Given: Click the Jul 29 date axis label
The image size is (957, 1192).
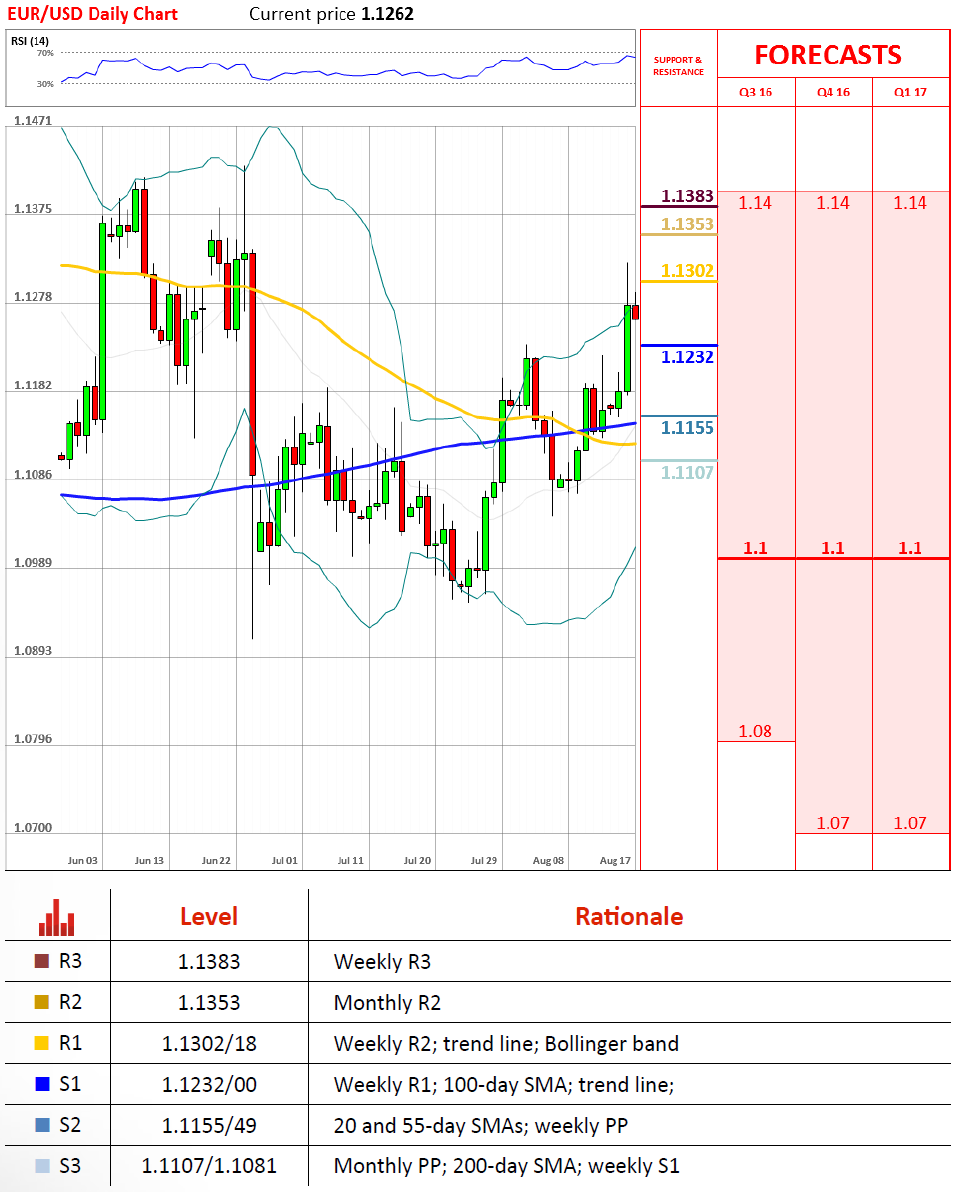Looking at the screenshot, I should coord(483,861).
